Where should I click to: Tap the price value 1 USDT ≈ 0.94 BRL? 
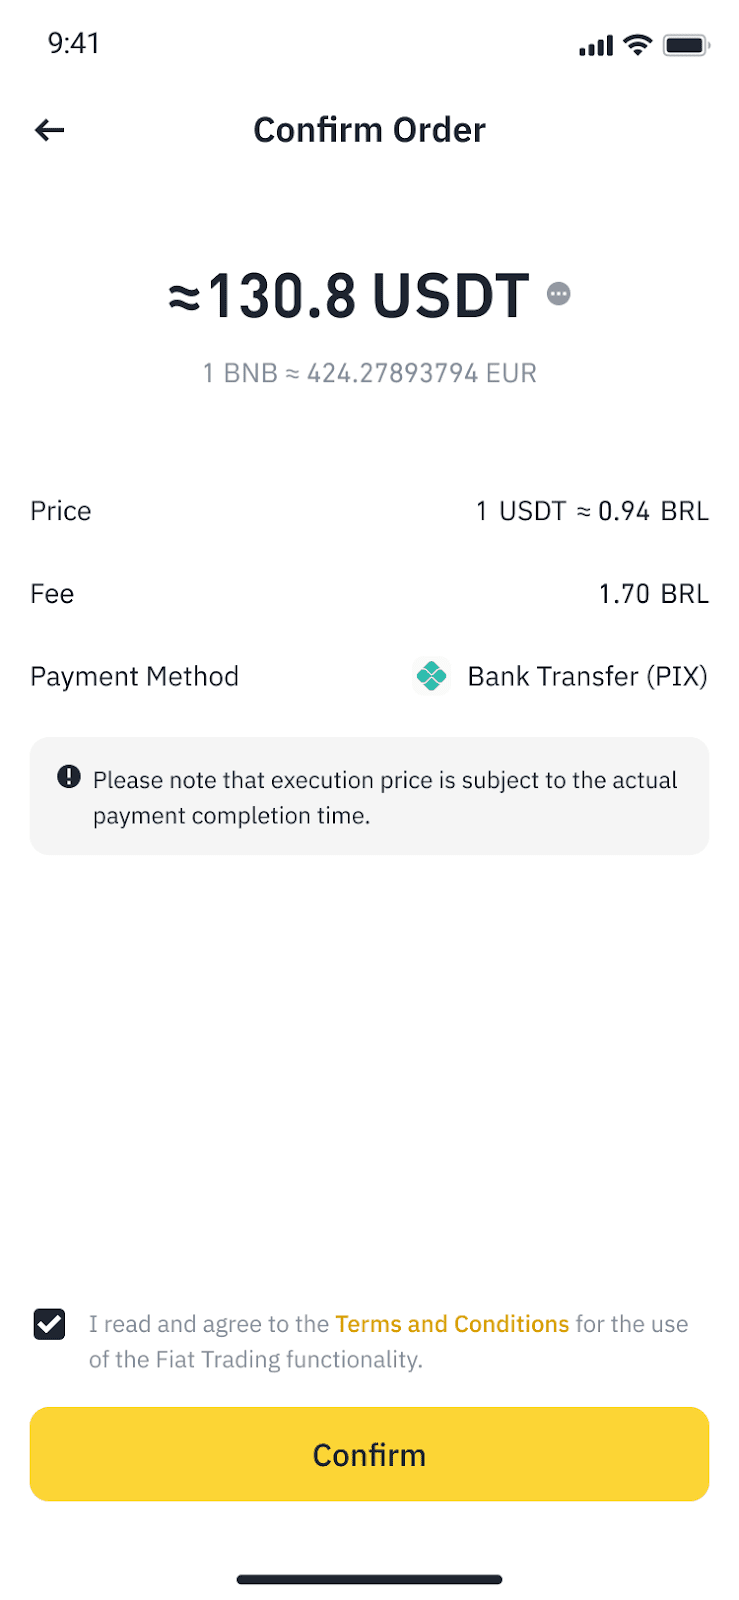(592, 511)
